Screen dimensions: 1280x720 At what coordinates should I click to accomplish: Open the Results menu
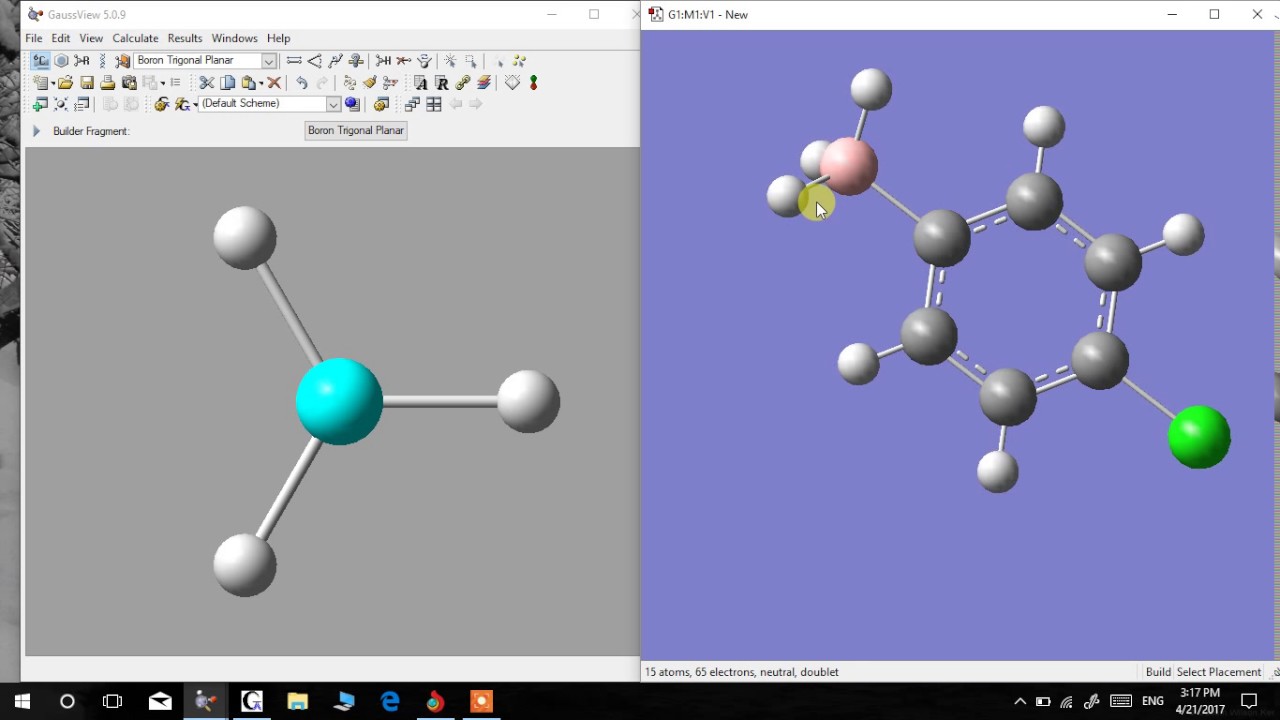(185, 38)
